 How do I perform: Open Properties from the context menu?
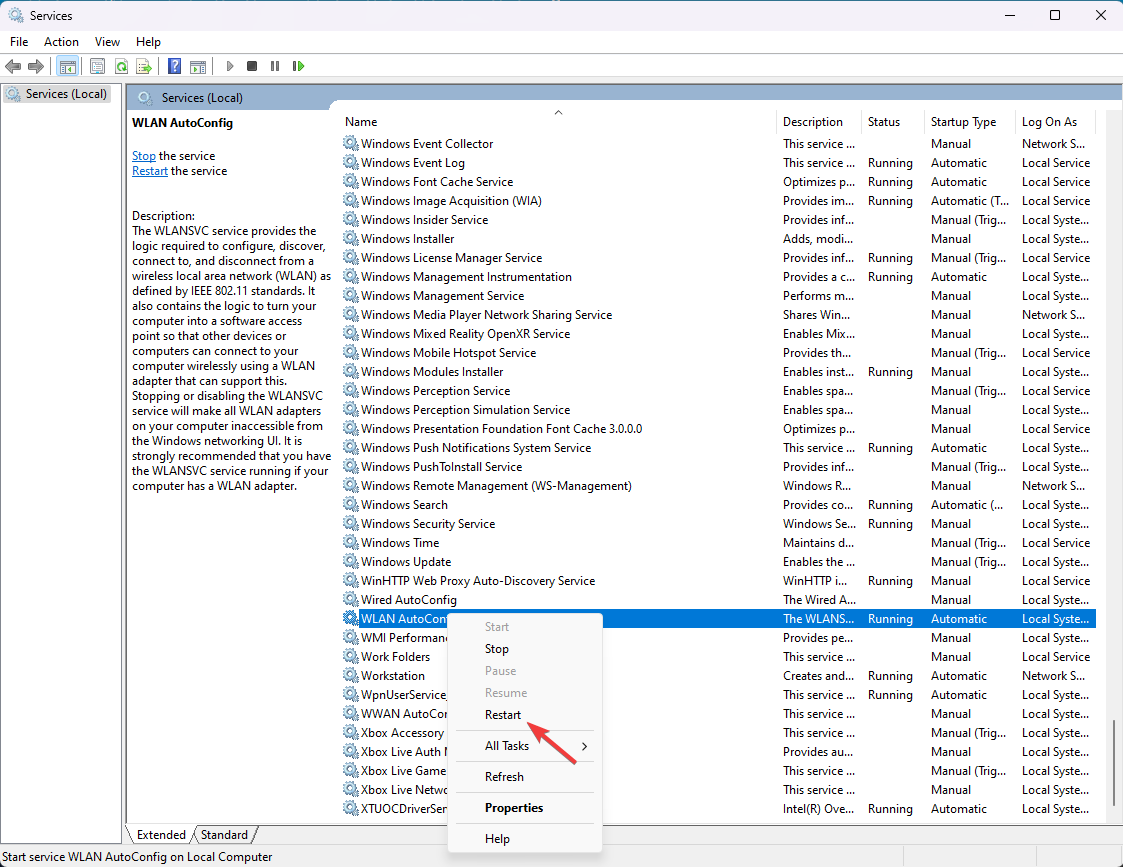click(x=511, y=806)
